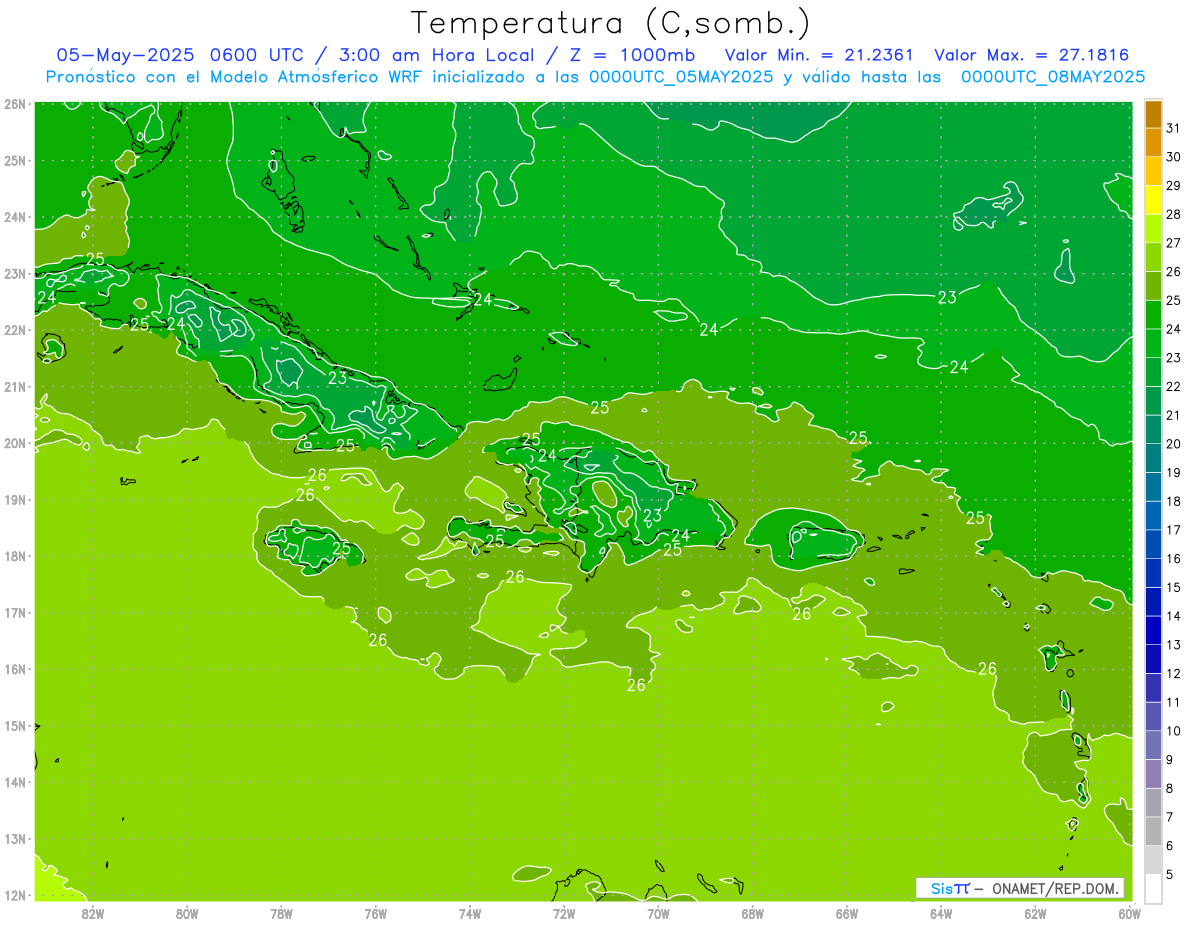Click the 12N latitude axis label

(15, 895)
